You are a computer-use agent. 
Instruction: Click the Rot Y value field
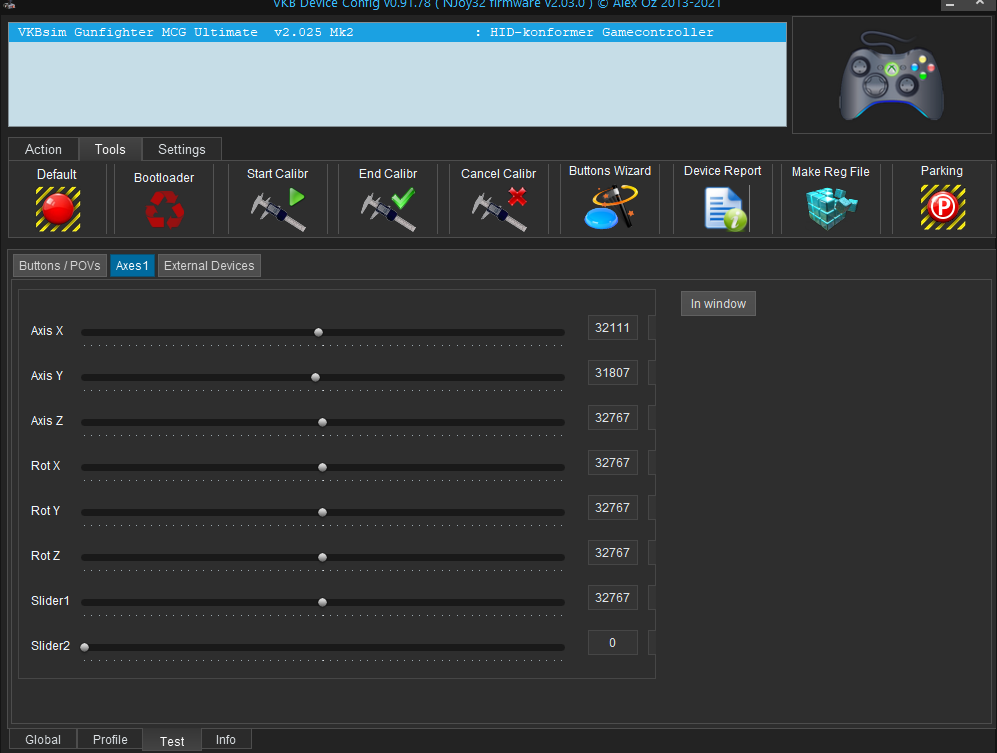pyautogui.click(x=612, y=508)
